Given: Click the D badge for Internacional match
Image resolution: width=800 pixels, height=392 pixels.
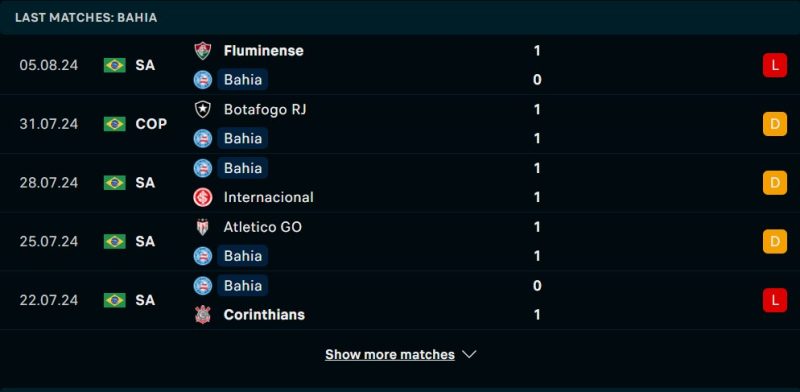Looking at the screenshot, I should pyautogui.click(x=774, y=183).
